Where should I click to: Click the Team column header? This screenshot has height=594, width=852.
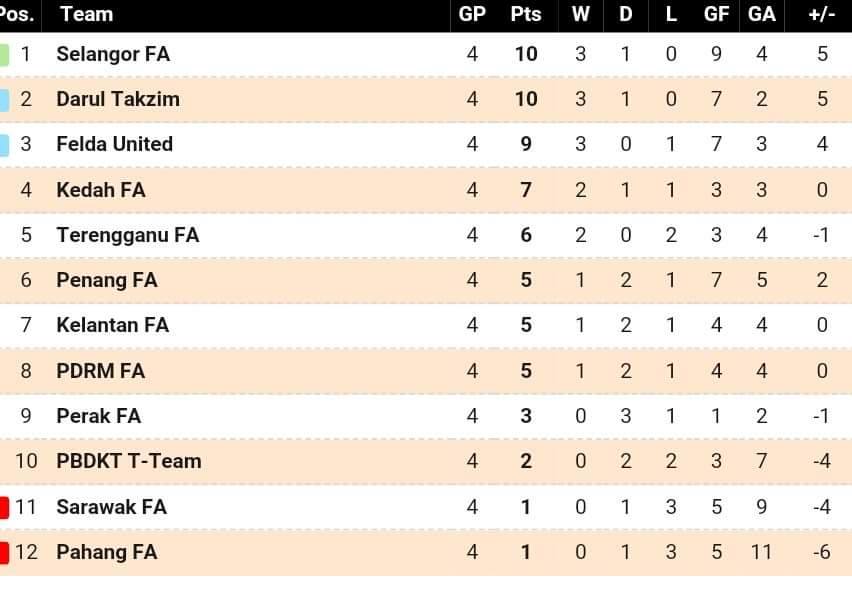click(x=86, y=15)
